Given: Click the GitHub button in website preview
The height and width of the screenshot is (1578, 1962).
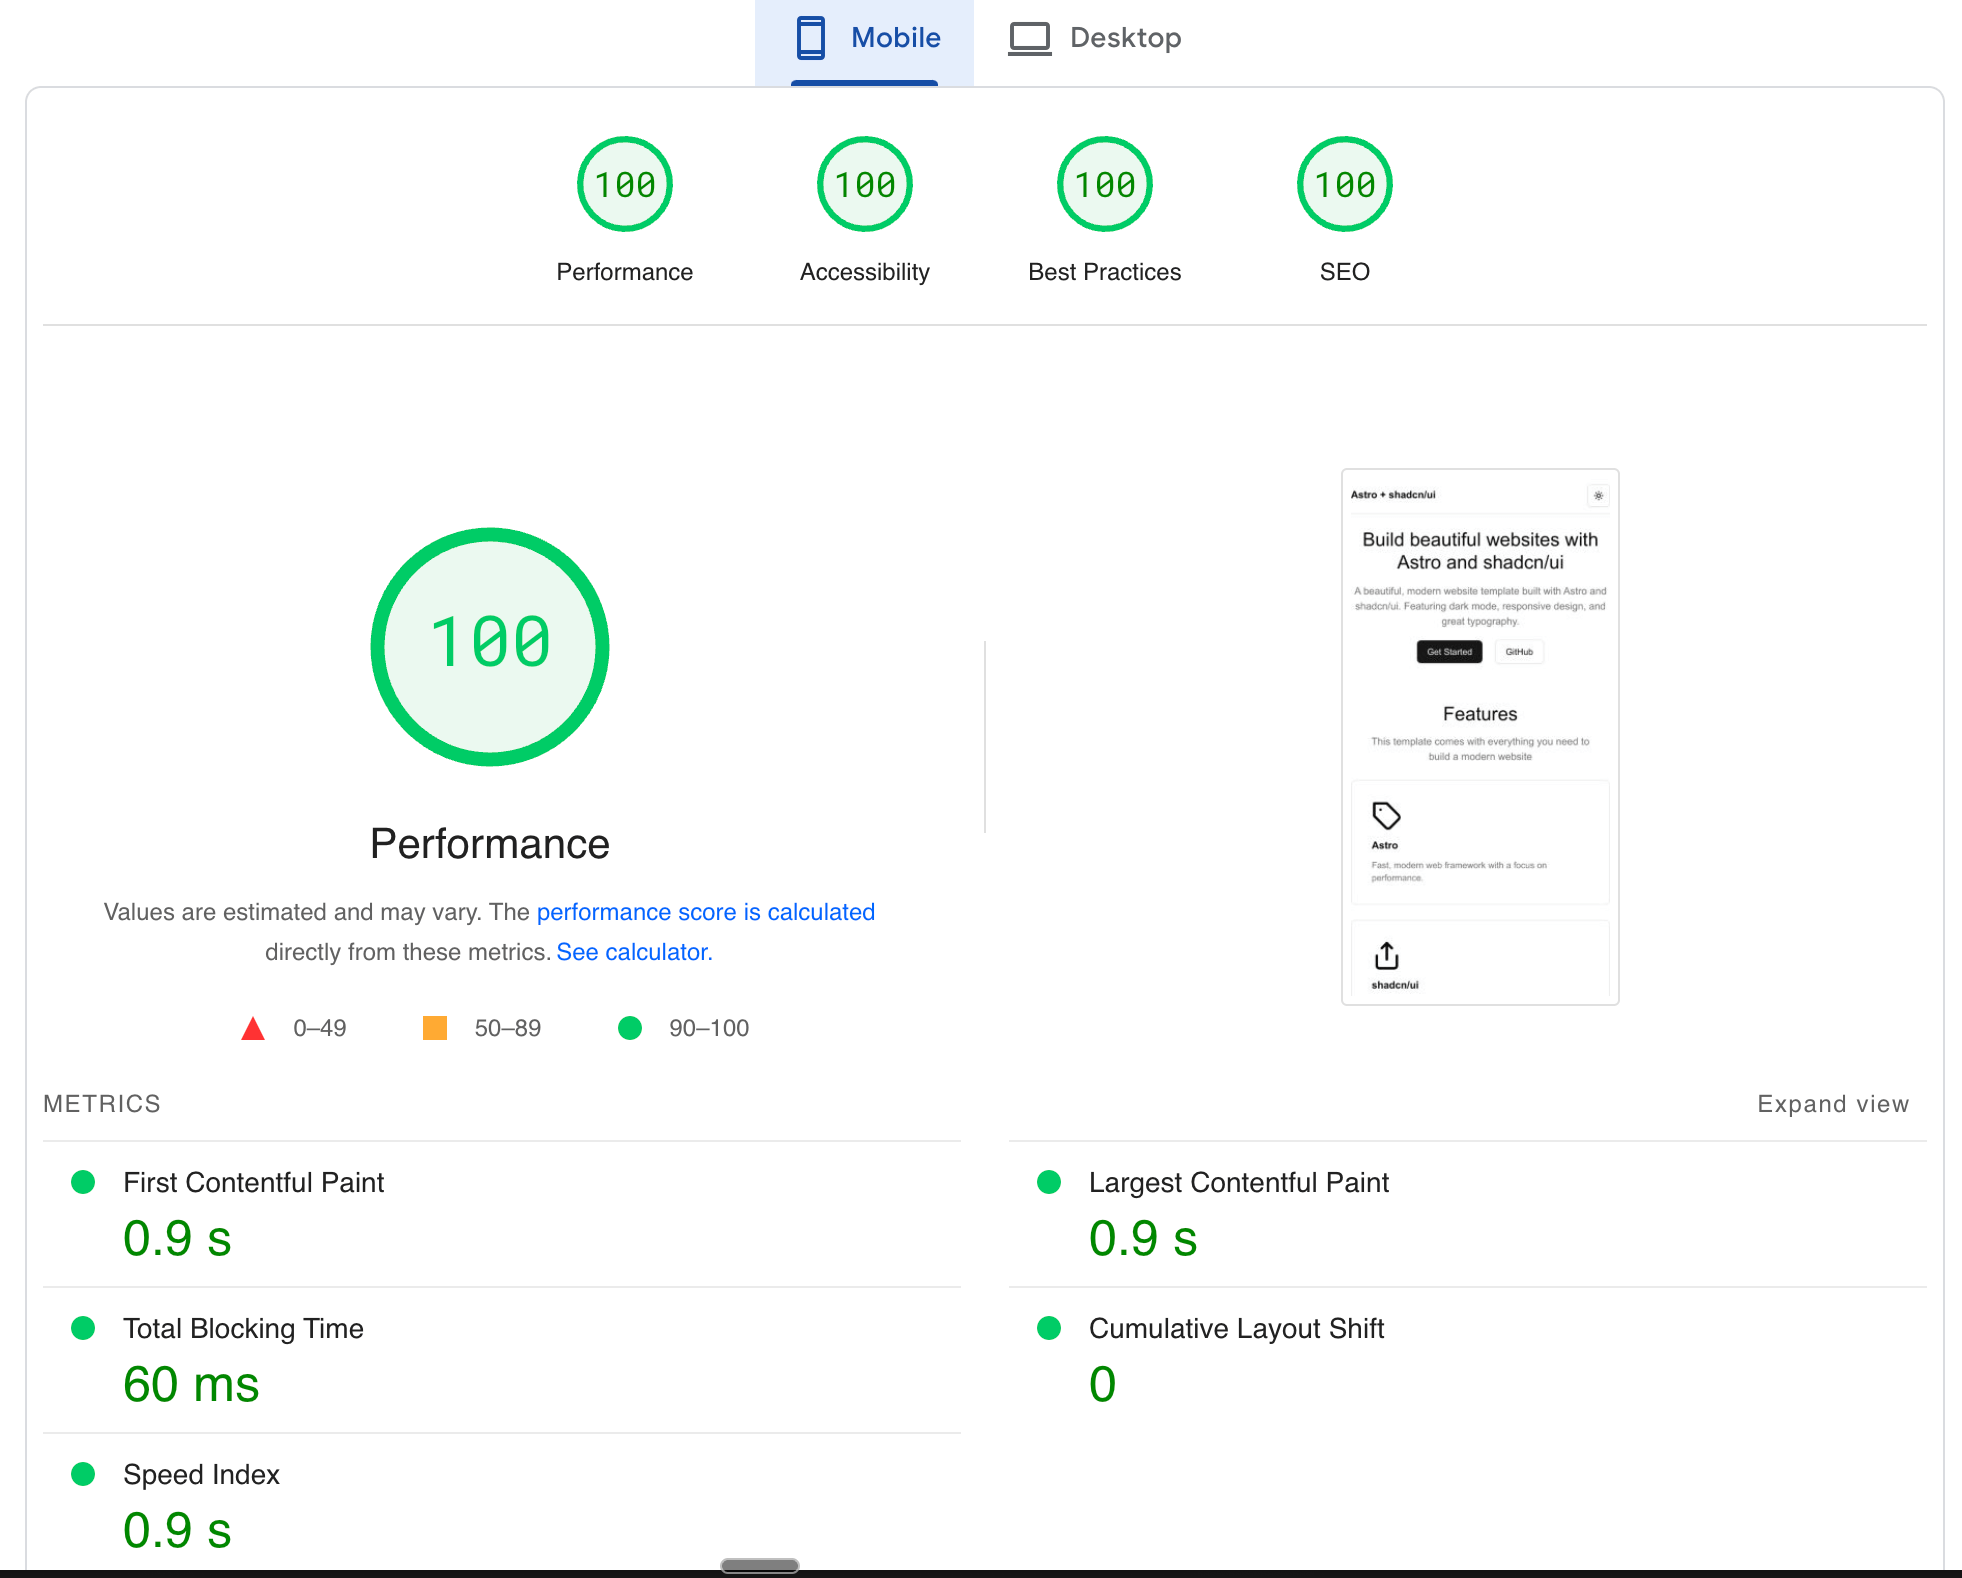Looking at the screenshot, I should [1519, 651].
